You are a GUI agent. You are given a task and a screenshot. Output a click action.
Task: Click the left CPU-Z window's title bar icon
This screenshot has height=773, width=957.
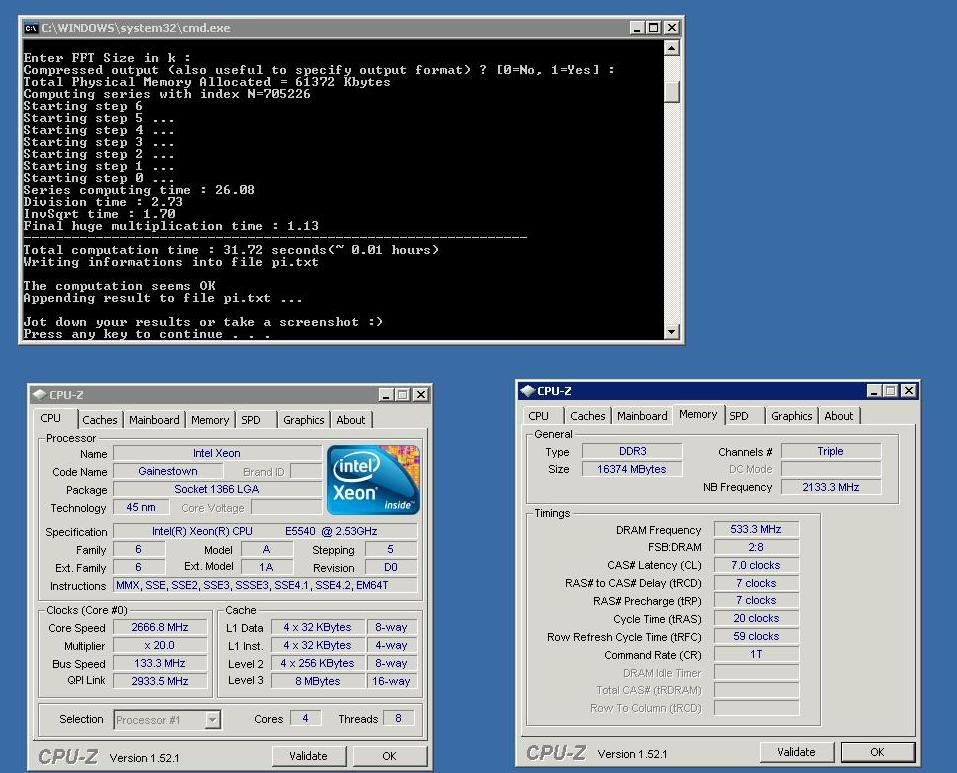click(x=39, y=395)
